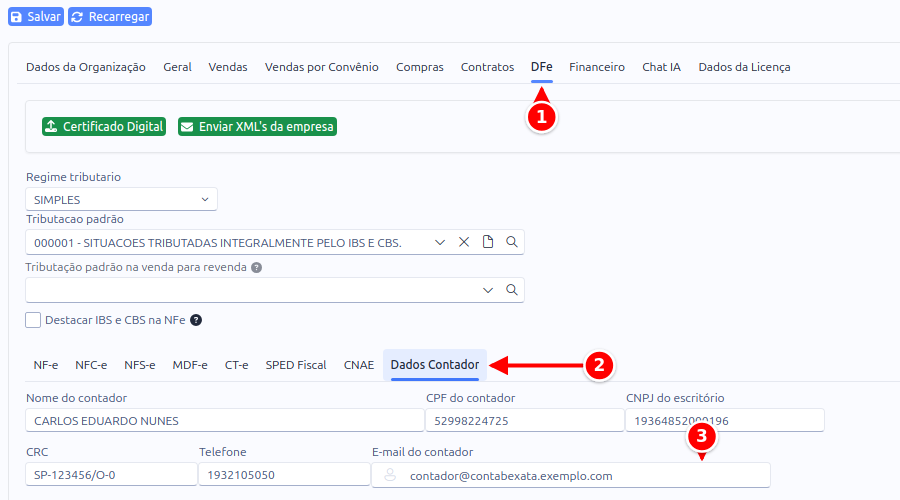Click search icon in venda para revenda field

[511, 290]
